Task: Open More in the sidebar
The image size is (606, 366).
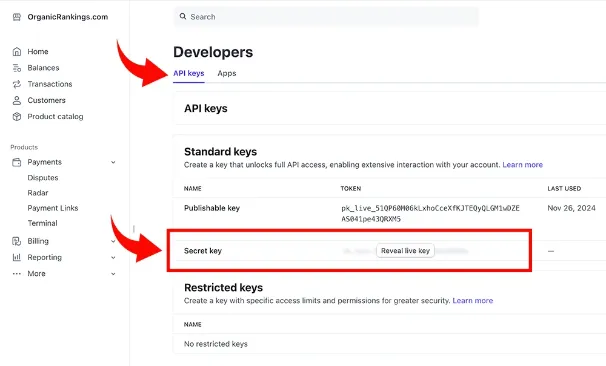Action: (36, 274)
